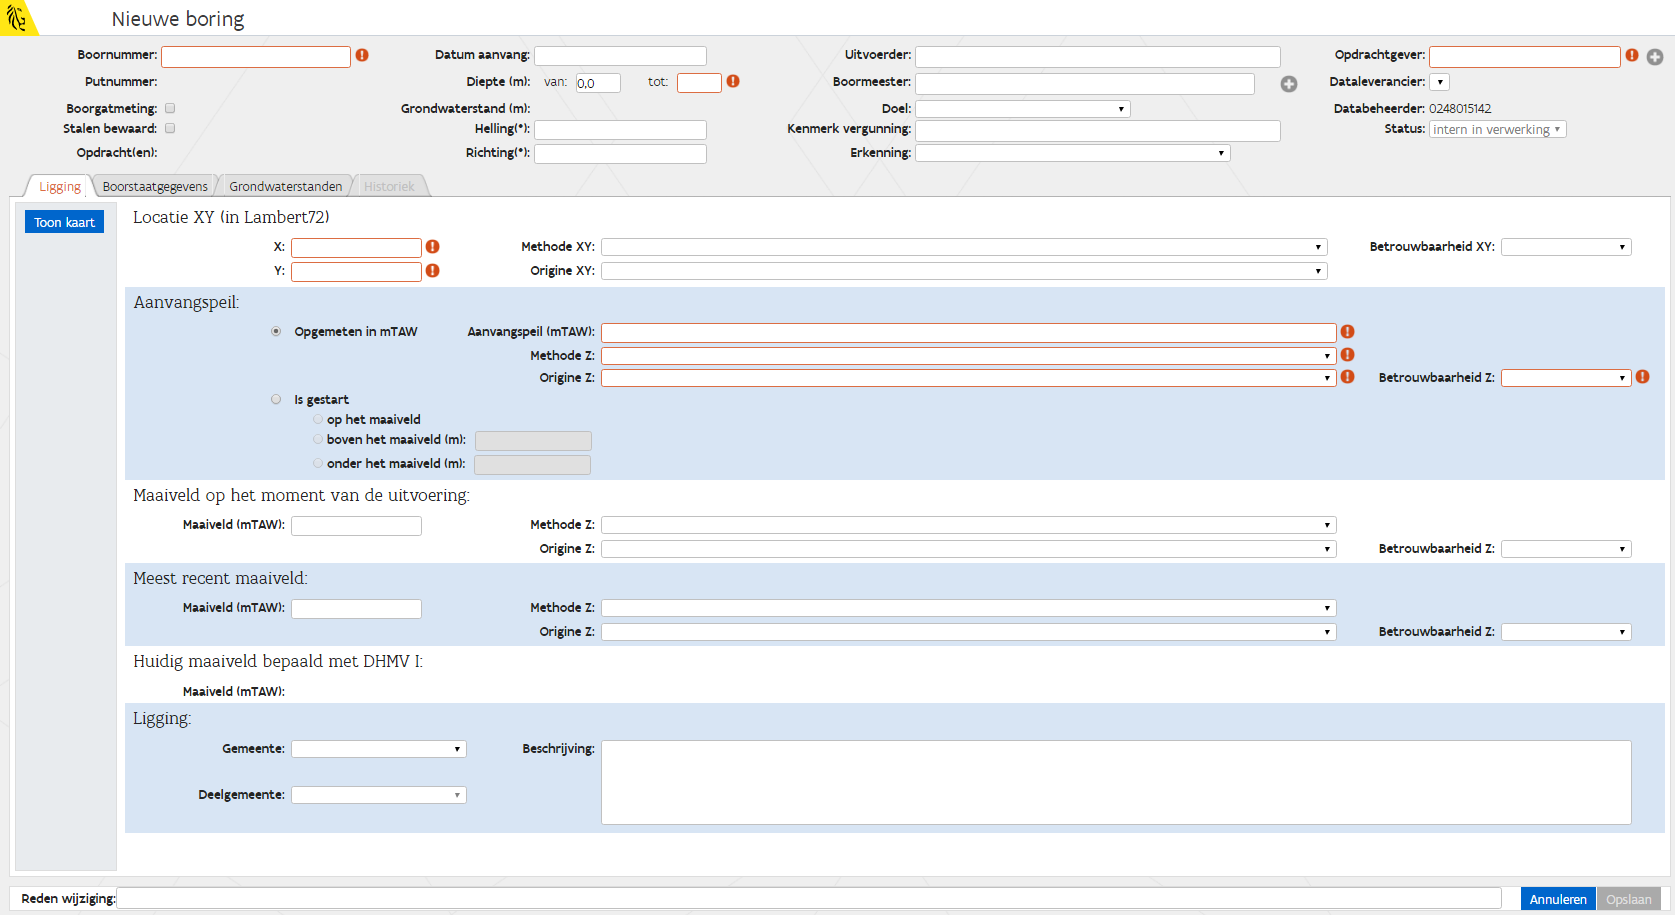Click the Diepte tot error warning icon
This screenshot has width=1675, height=915.
(x=733, y=81)
